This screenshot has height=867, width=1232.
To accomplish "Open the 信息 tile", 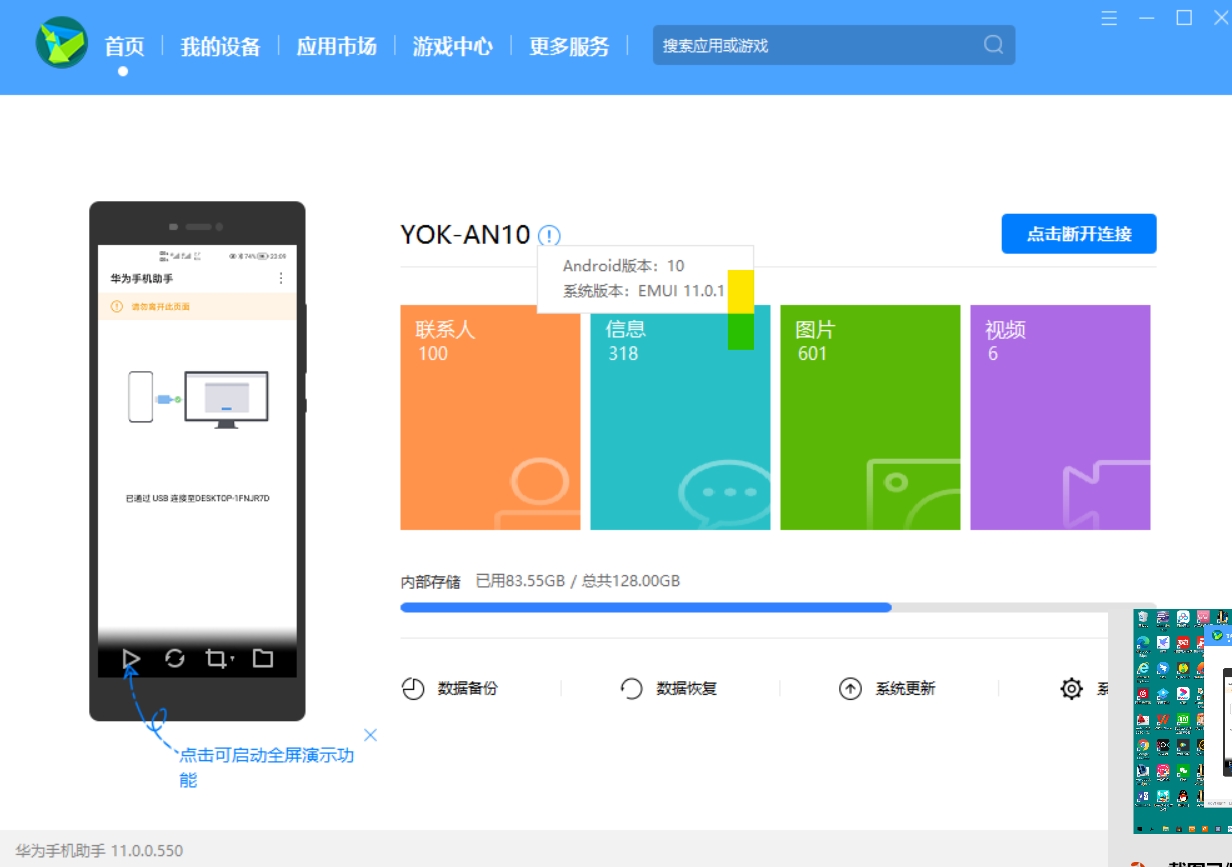I will (x=680, y=417).
